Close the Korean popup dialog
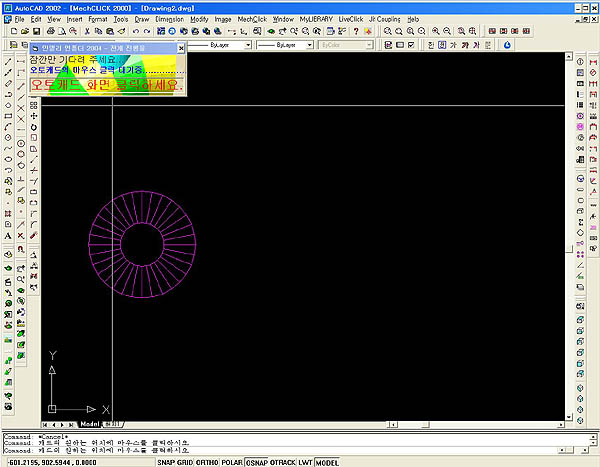This screenshot has height=467, width=600. 181,48
